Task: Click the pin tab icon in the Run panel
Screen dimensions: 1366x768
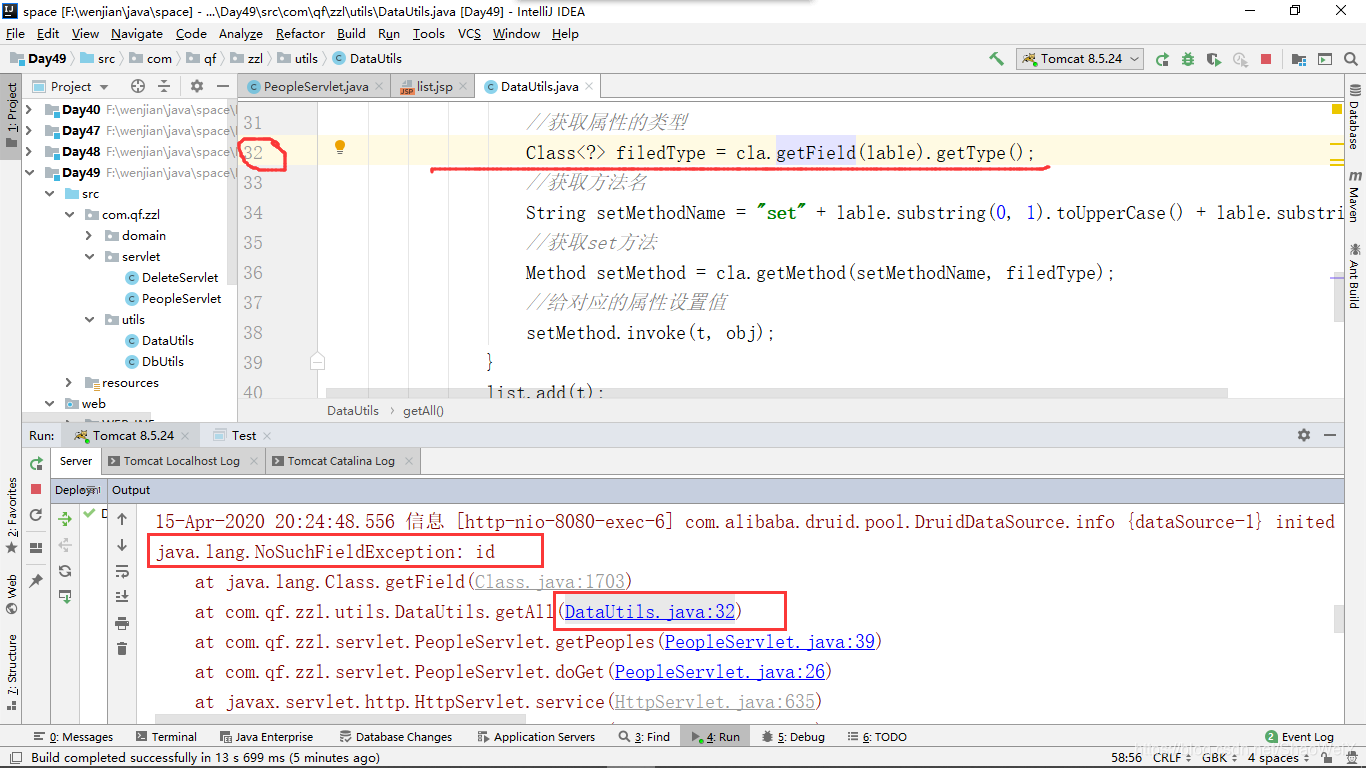Action: pos(36,580)
